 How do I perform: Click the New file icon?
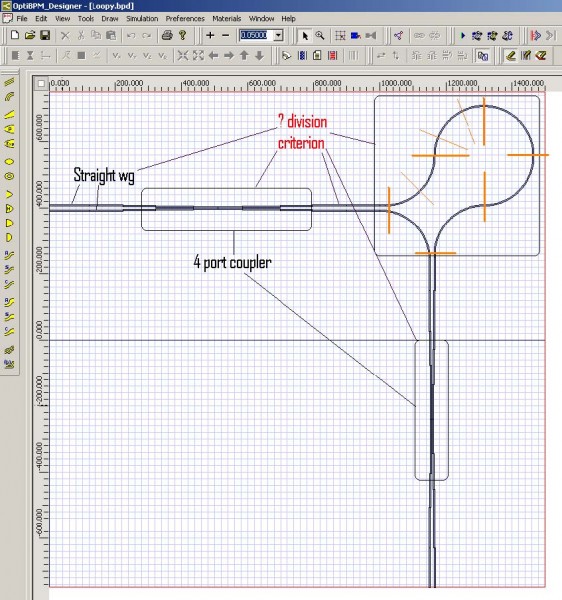click(15, 36)
